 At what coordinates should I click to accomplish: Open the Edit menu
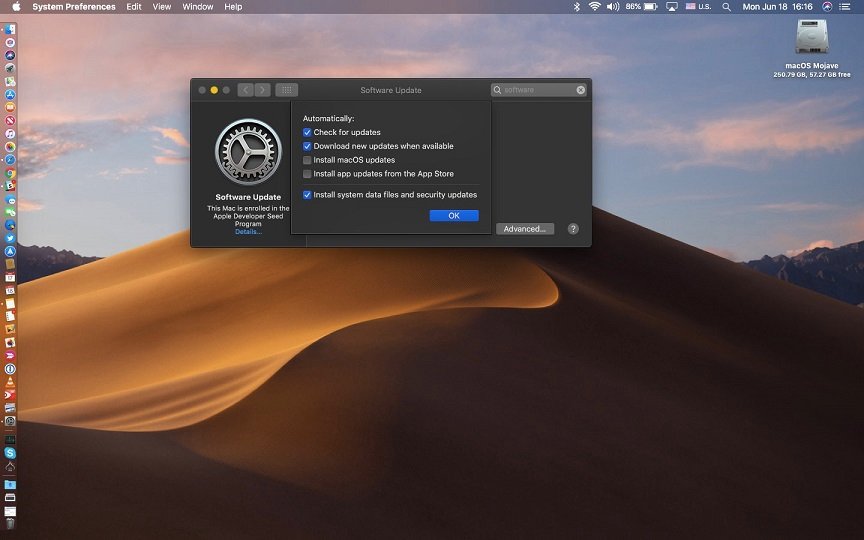[x=134, y=7]
